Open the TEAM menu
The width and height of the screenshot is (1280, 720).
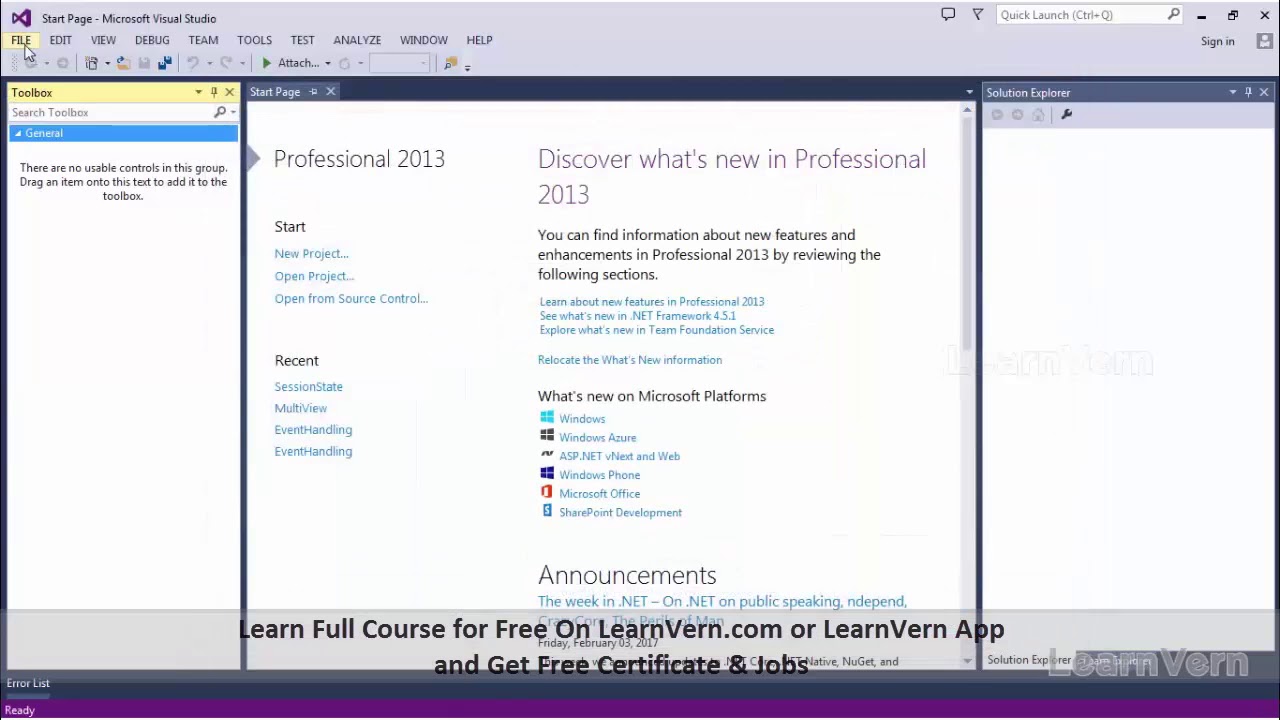coord(203,40)
